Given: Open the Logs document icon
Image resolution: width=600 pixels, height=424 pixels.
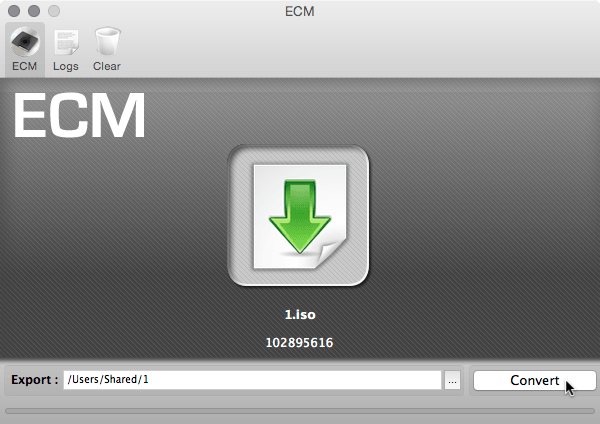Looking at the screenshot, I should (x=66, y=42).
